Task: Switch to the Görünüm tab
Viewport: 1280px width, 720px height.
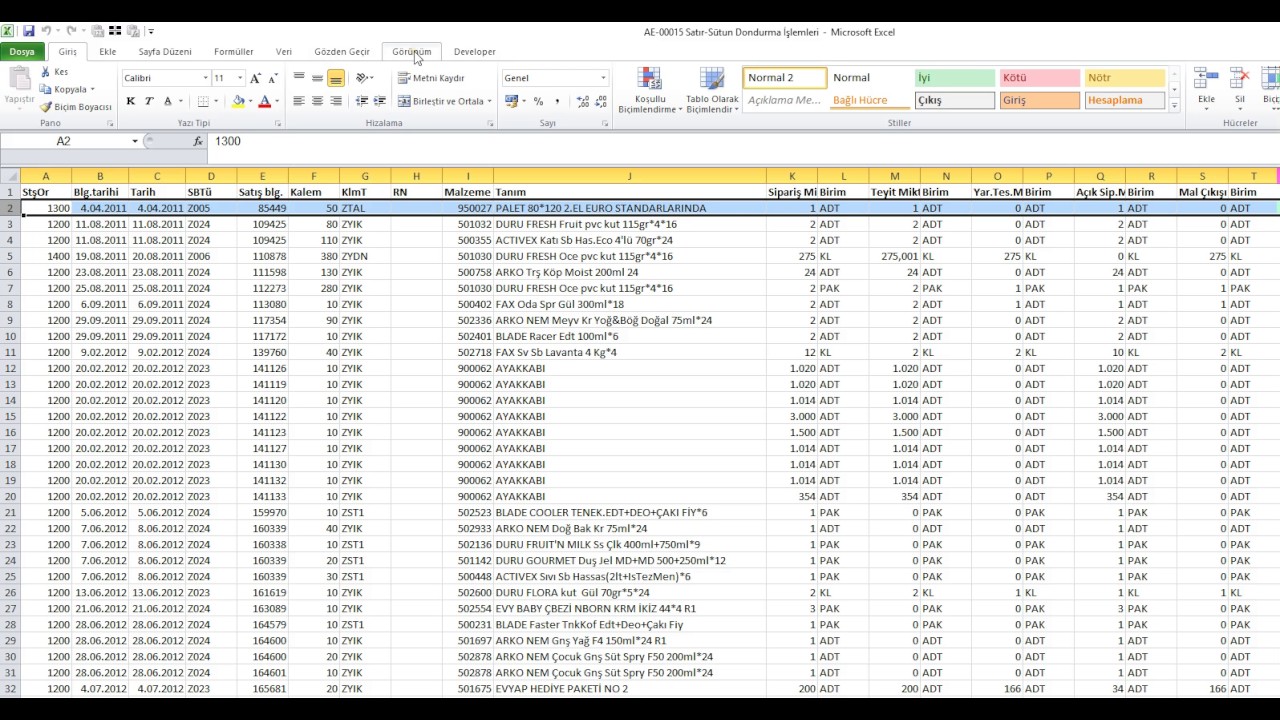Action: coord(412,52)
